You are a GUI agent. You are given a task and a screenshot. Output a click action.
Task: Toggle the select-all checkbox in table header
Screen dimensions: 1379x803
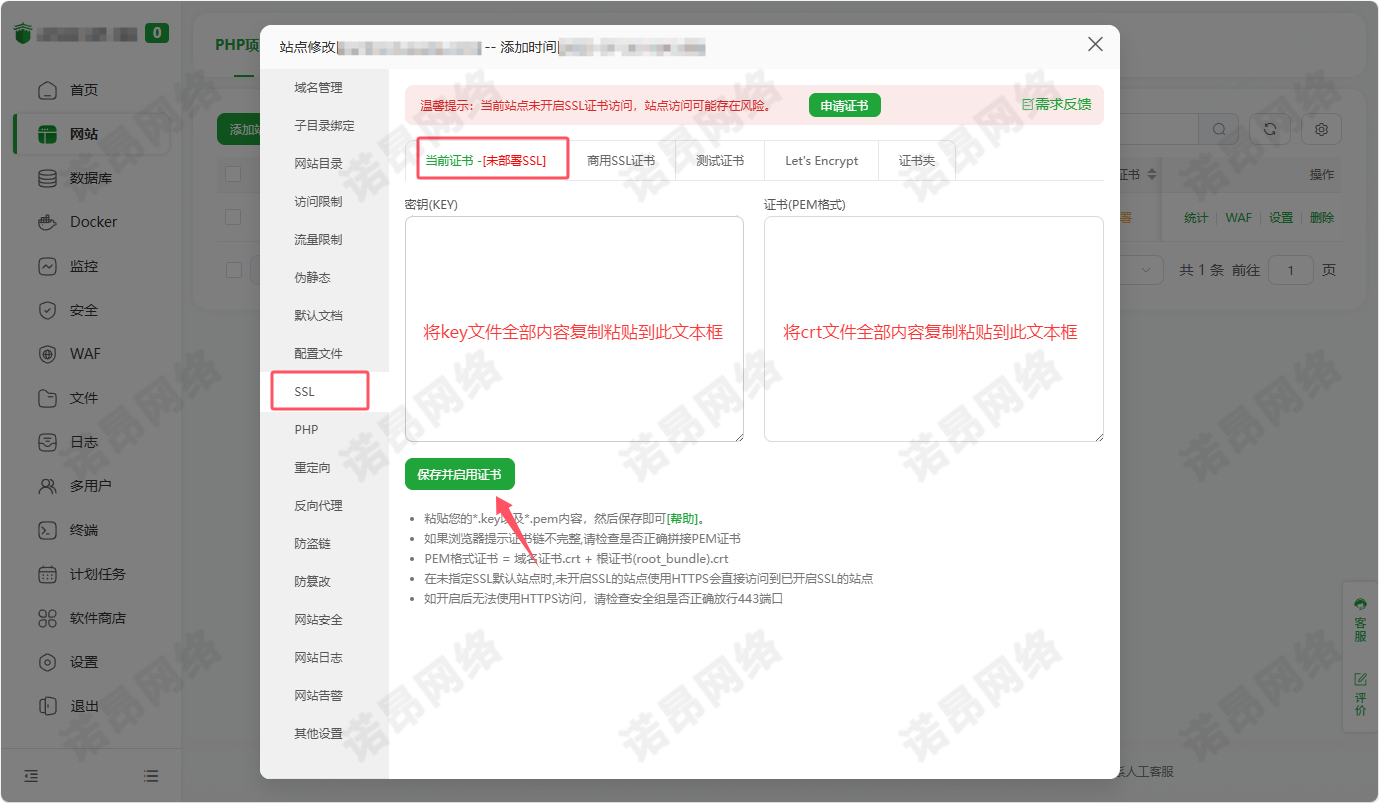(233, 174)
